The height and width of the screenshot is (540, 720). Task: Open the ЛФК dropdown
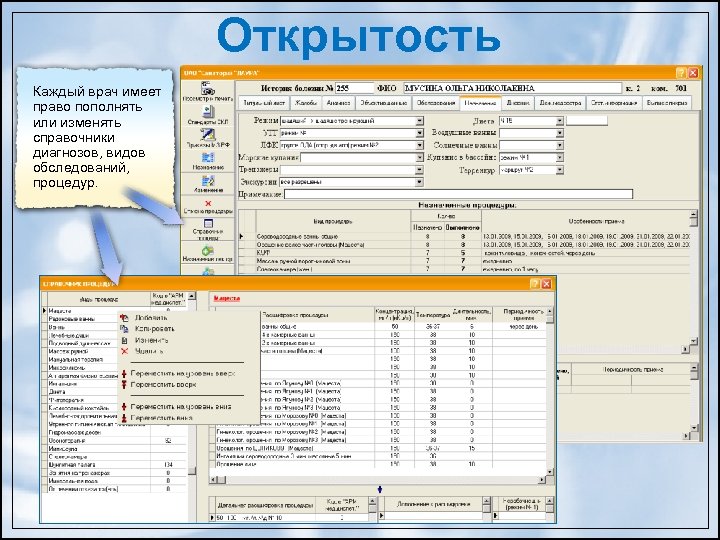419,145
